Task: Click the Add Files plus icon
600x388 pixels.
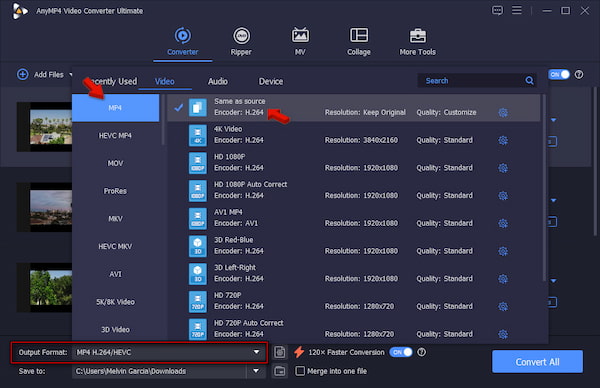Action: tap(23, 74)
